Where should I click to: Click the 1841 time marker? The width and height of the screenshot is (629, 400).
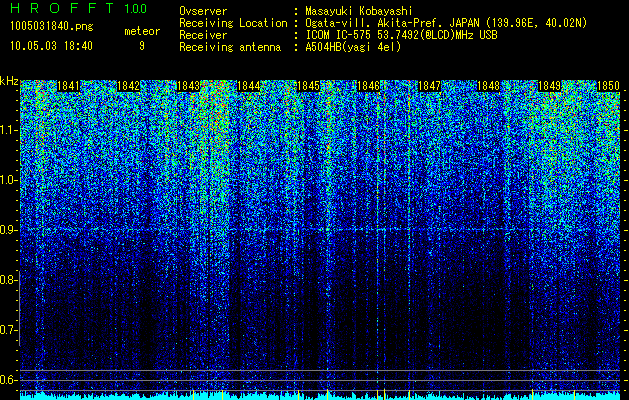(x=69, y=86)
